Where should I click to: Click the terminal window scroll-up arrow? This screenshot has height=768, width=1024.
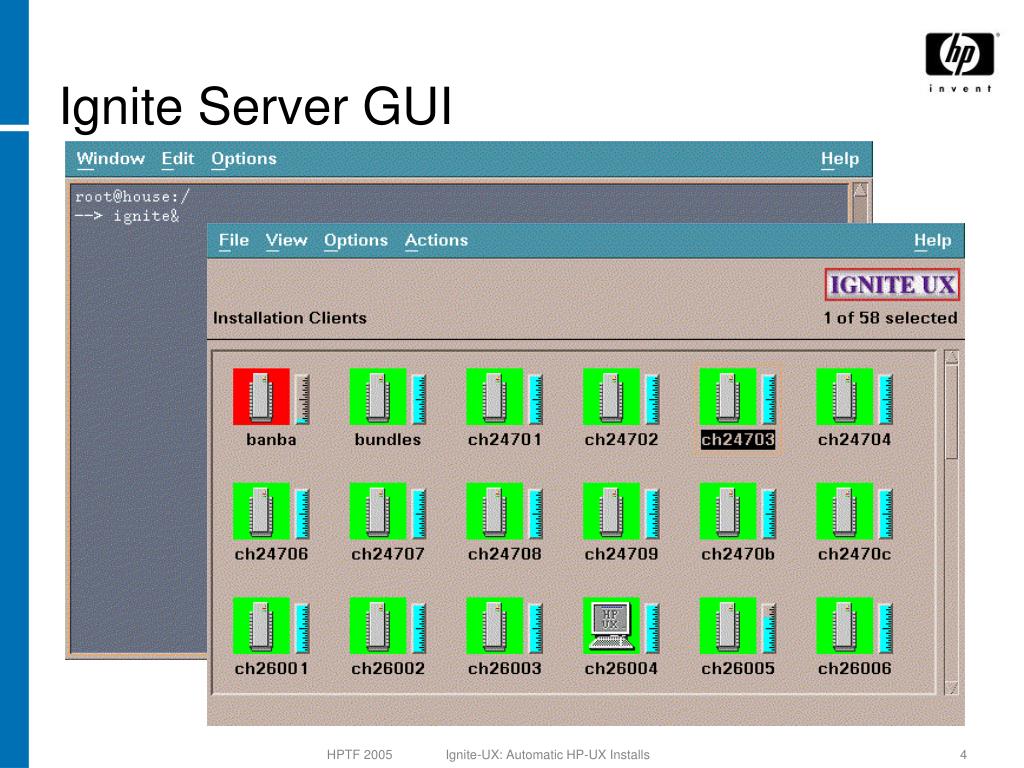[x=859, y=190]
